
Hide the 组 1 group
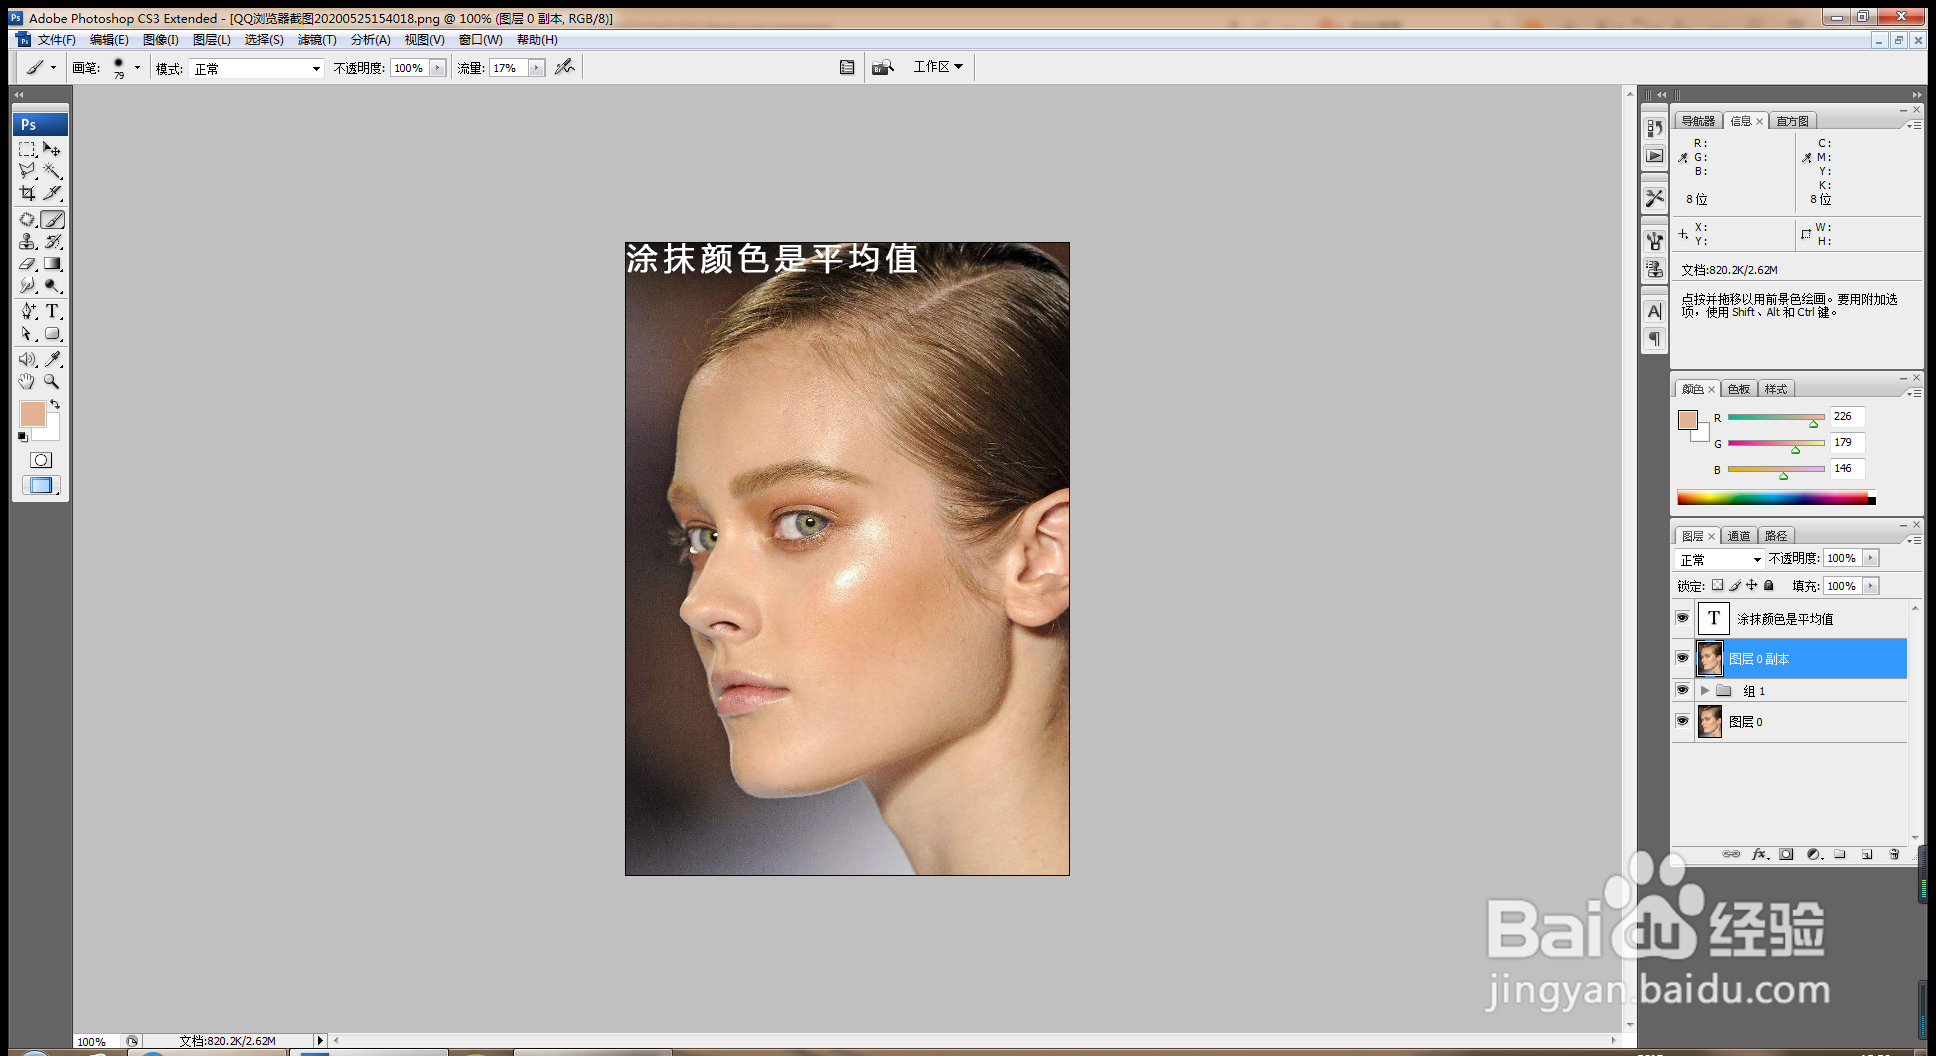(1682, 690)
